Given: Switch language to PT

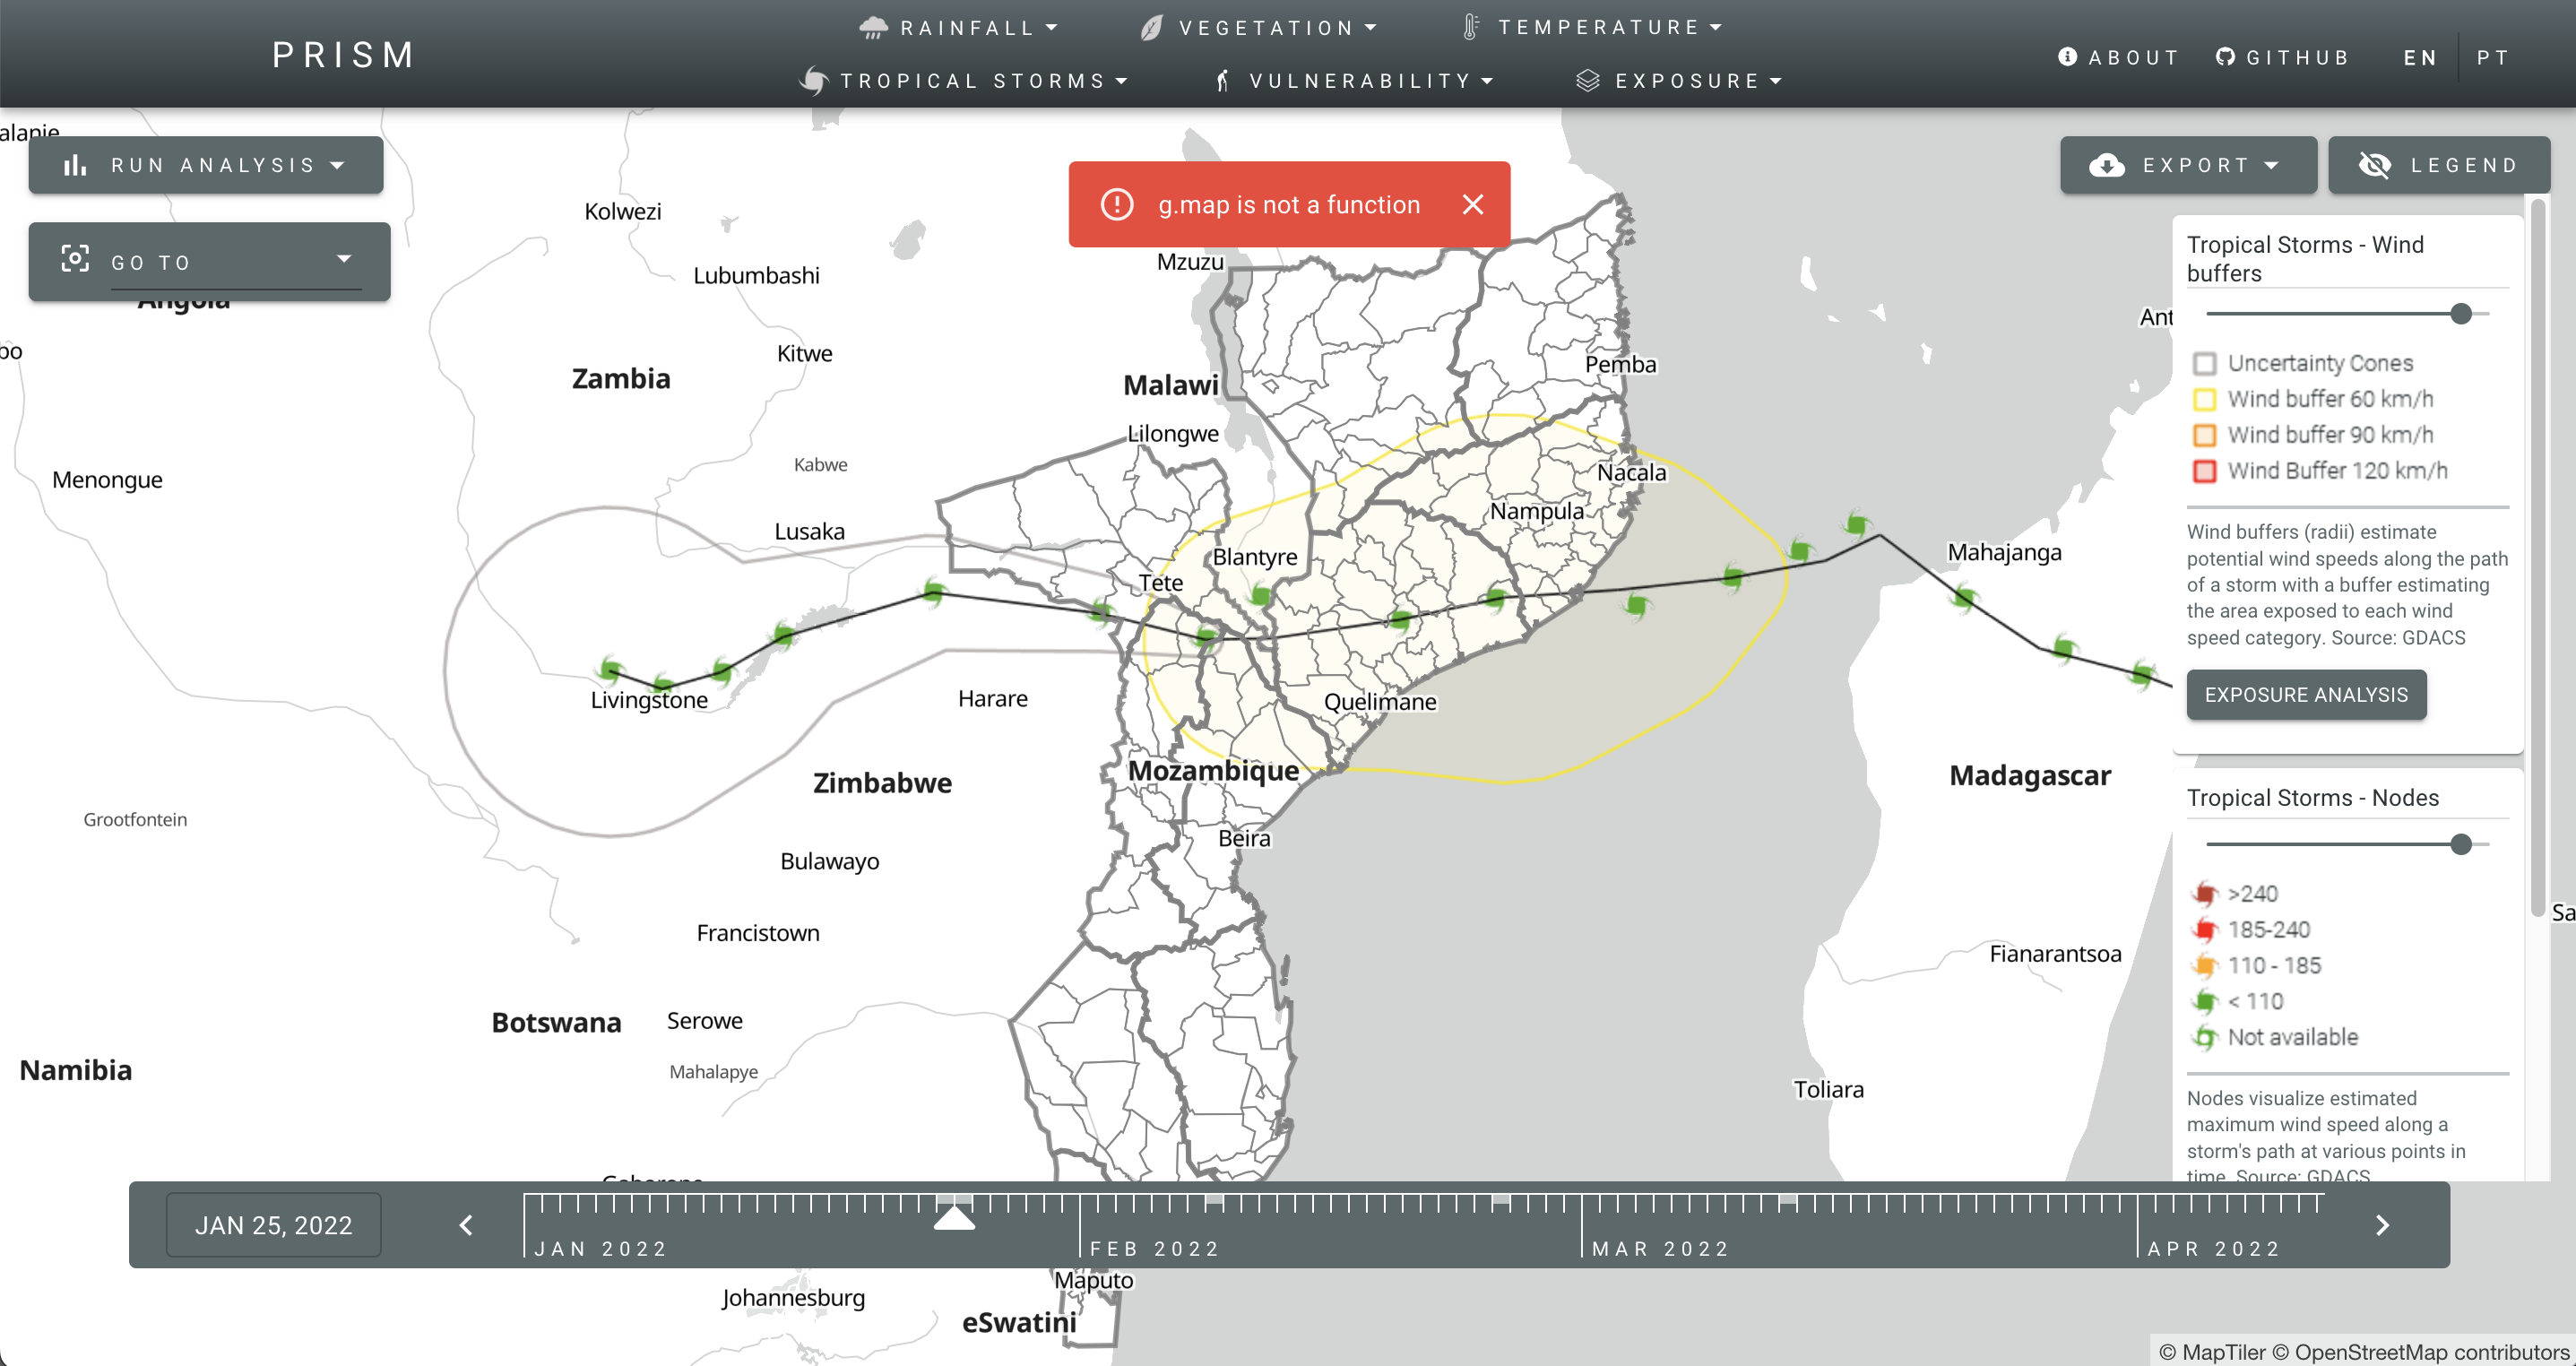Looking at the screenshot, I should coord(2492,57).
